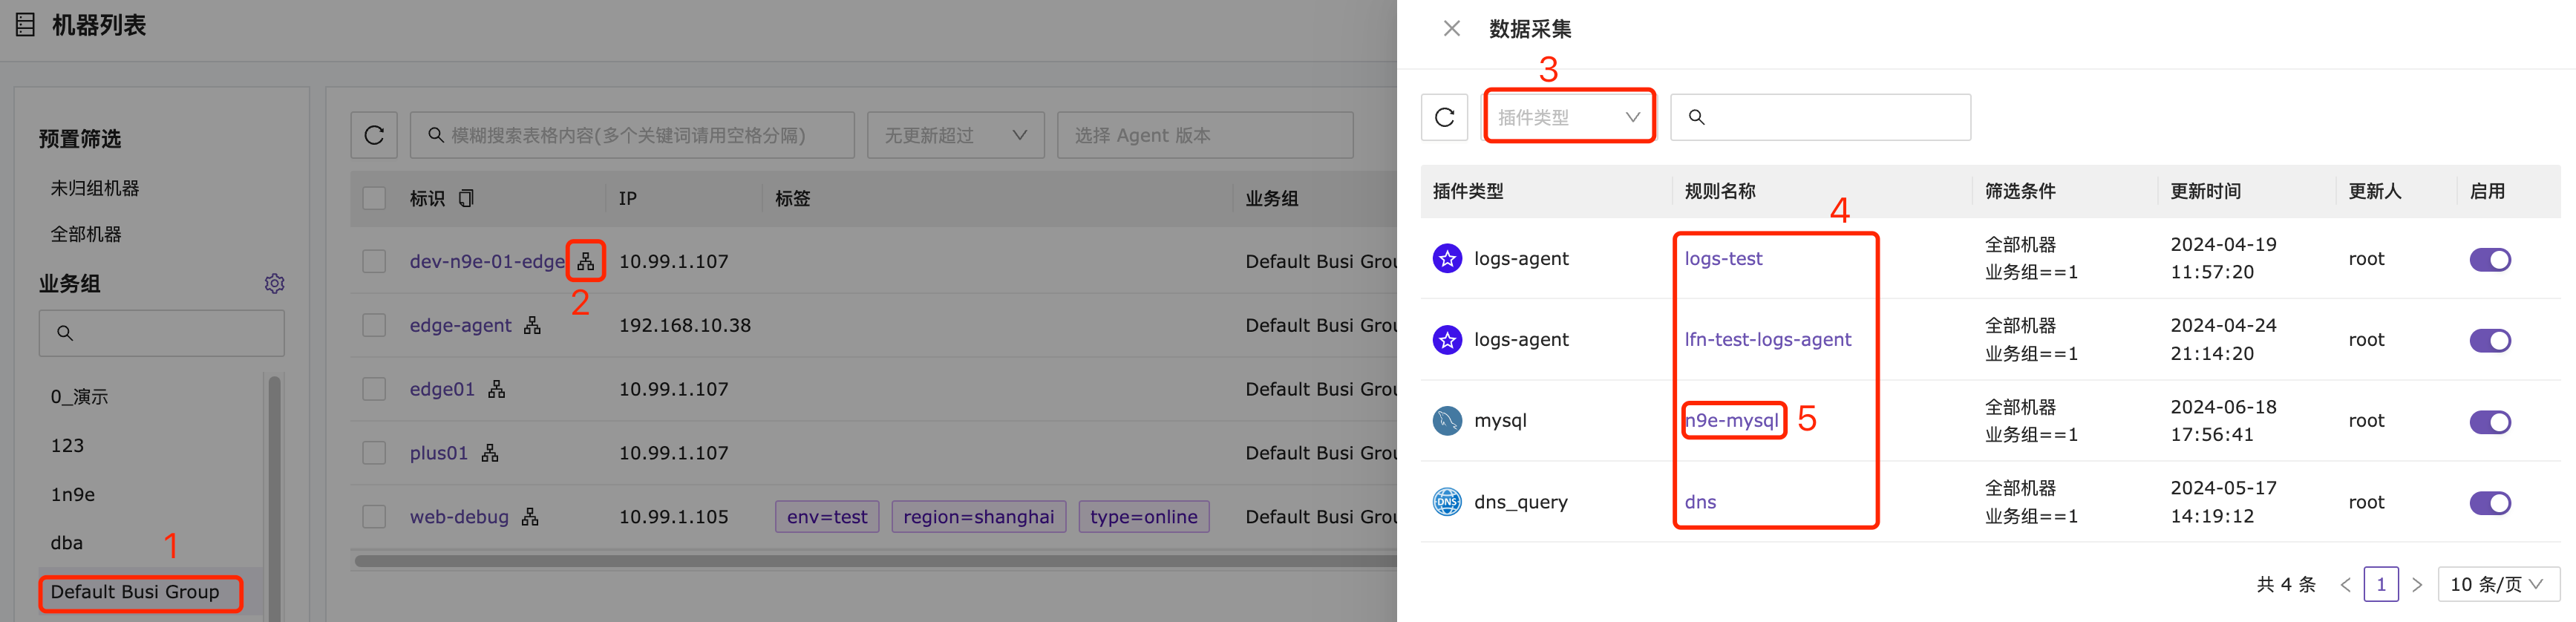Click the type=online tag
The height and width of the screenshot is (622, 2576).
1144,517
